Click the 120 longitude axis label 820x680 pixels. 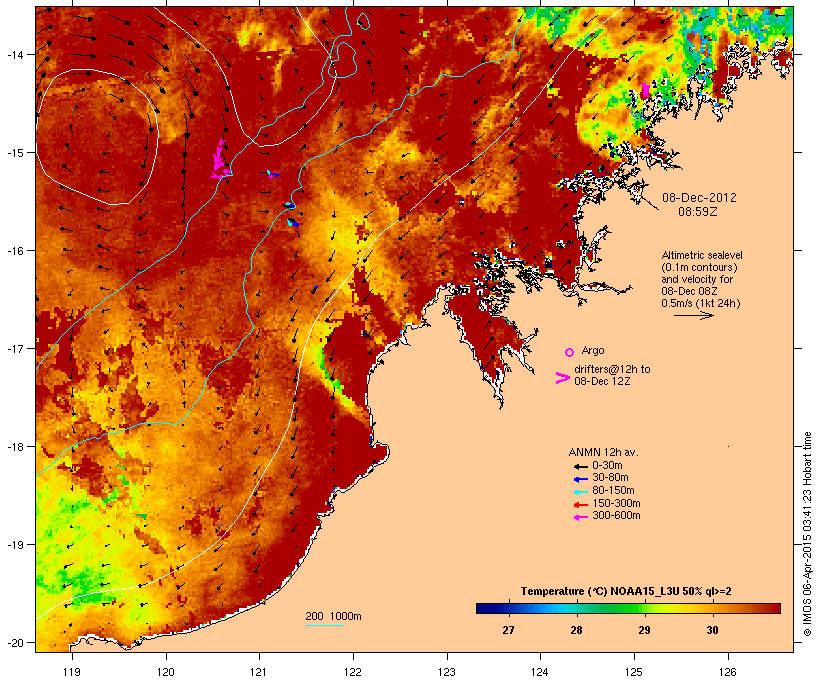166,672
